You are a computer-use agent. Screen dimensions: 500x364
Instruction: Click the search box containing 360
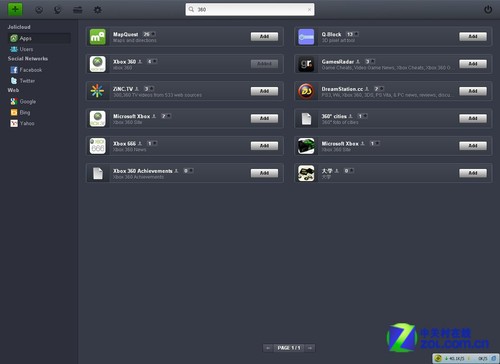tap(250, 10)
